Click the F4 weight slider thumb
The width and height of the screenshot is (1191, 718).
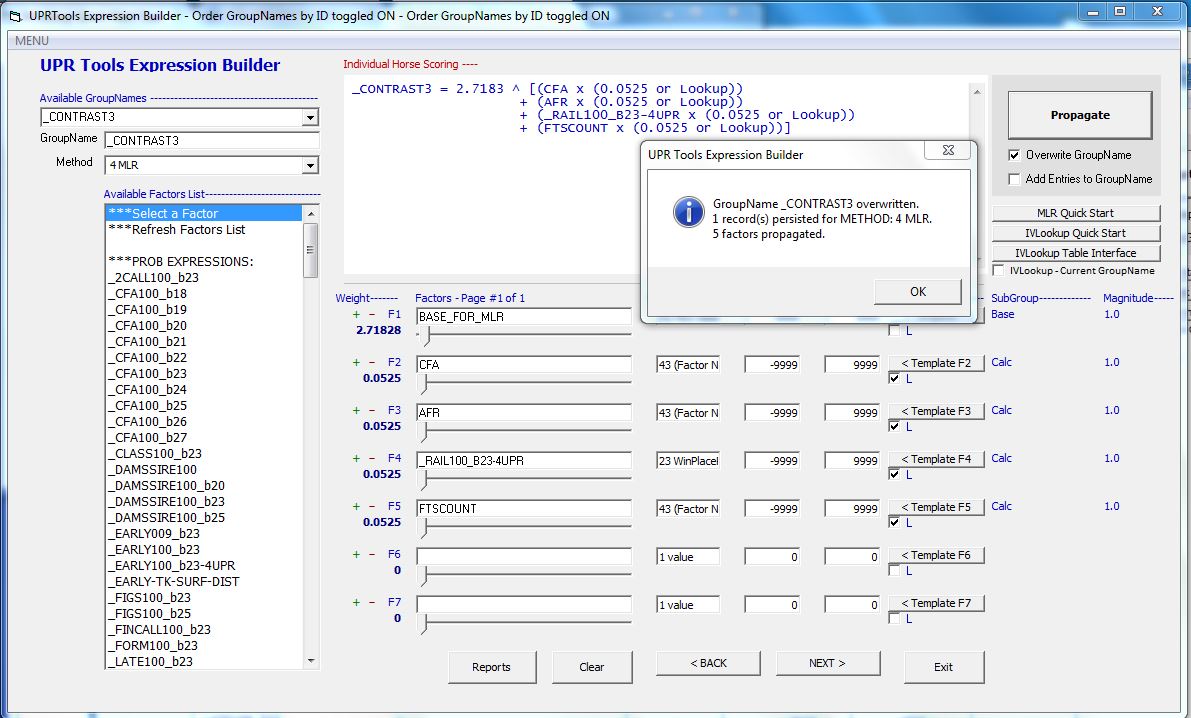425,479
